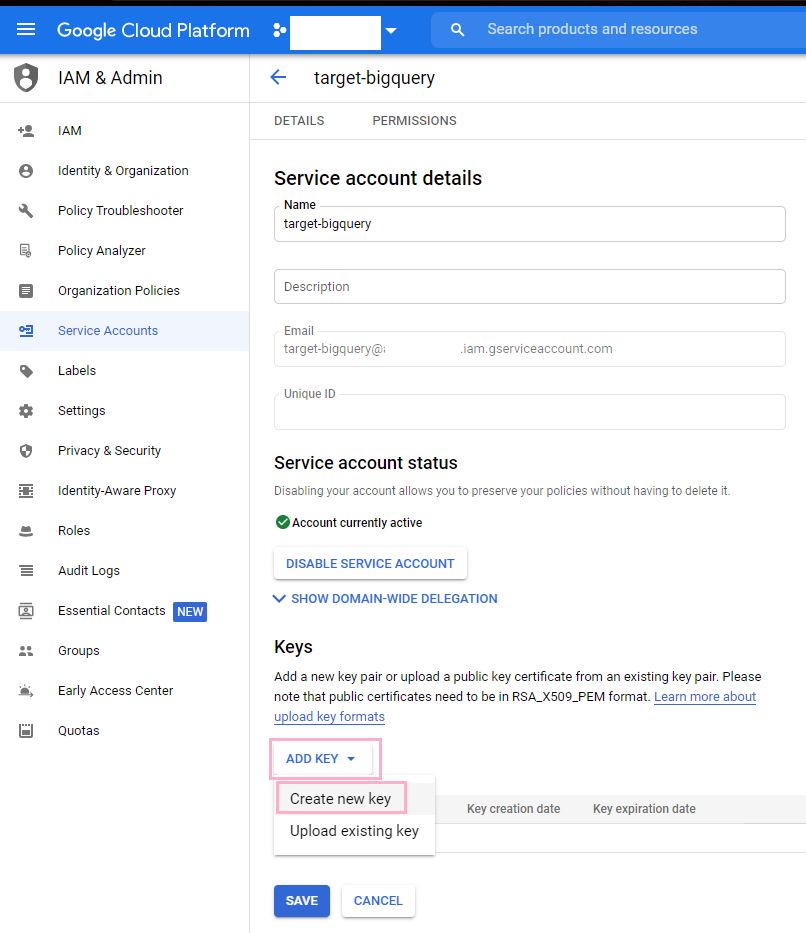Click the Roles hat icon

[x=26, y=531]
